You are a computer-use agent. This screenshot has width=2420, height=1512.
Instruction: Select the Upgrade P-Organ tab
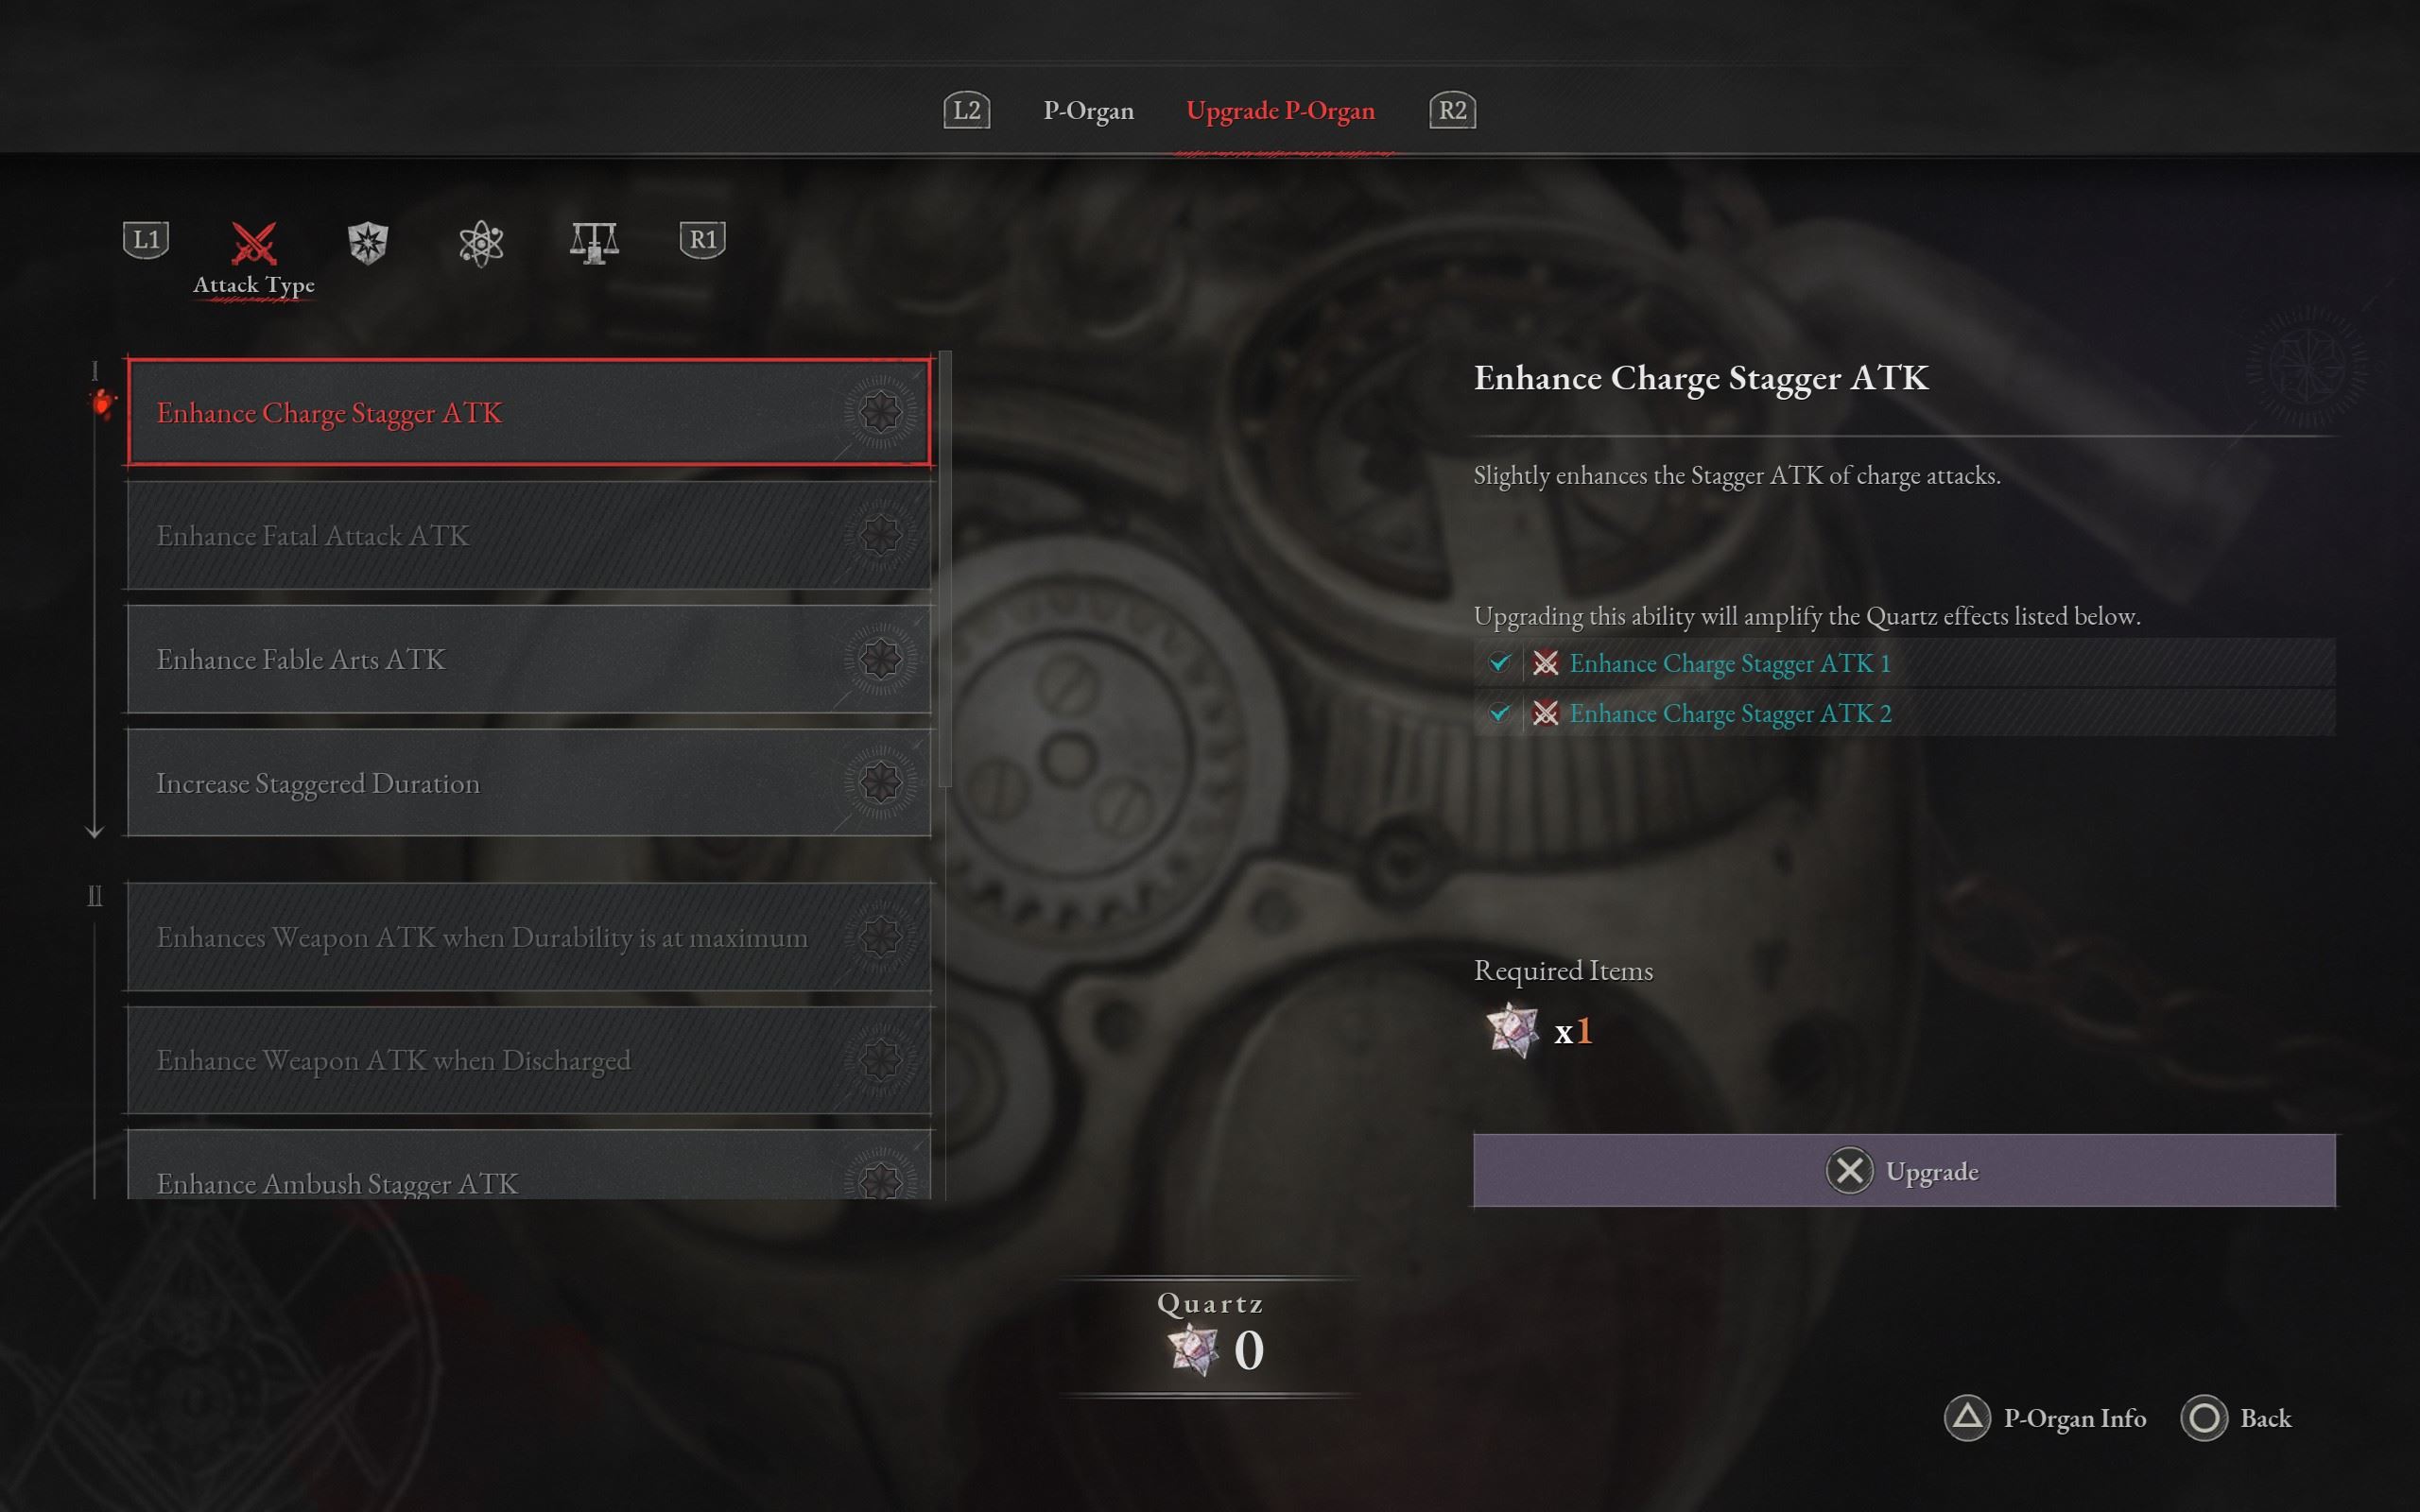pos(1280,110)
